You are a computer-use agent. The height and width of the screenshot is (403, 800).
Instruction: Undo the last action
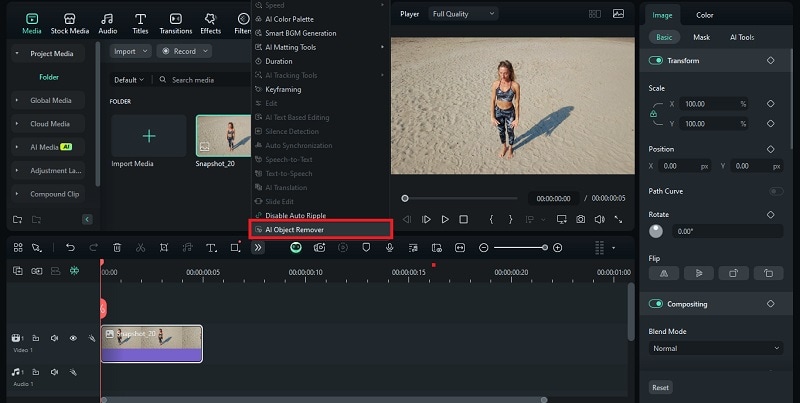70,247
